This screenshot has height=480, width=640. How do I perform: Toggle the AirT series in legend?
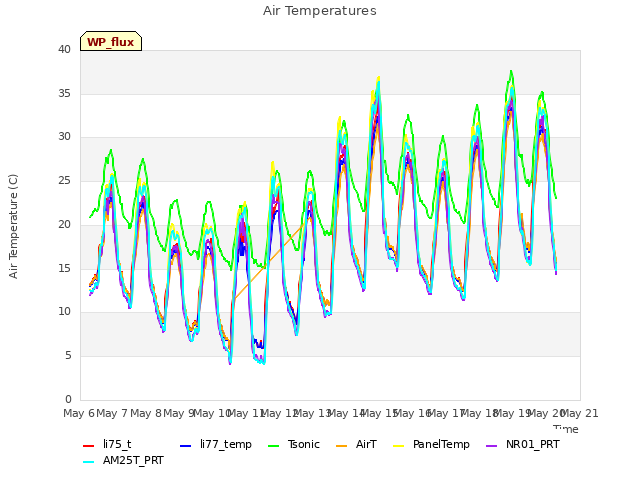[x=356, y=444]
